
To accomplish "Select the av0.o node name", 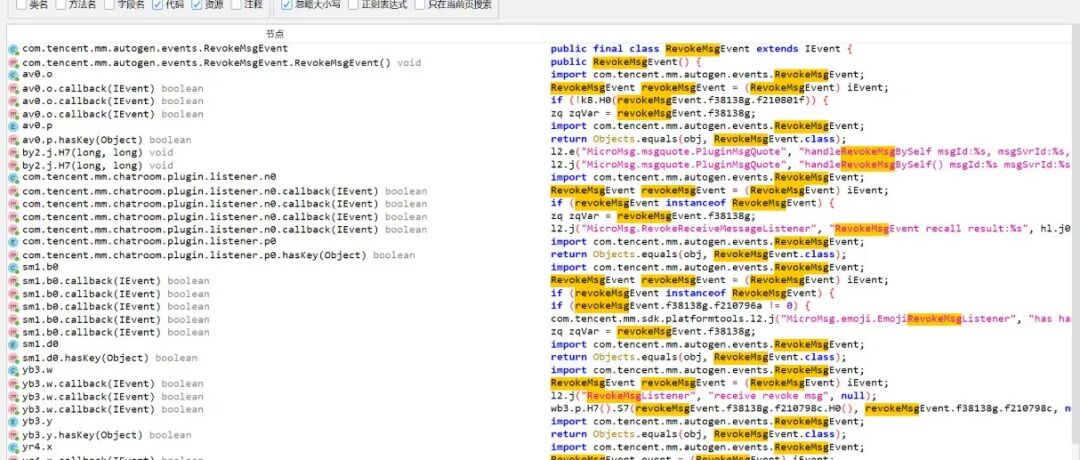I will click(37, 75).
